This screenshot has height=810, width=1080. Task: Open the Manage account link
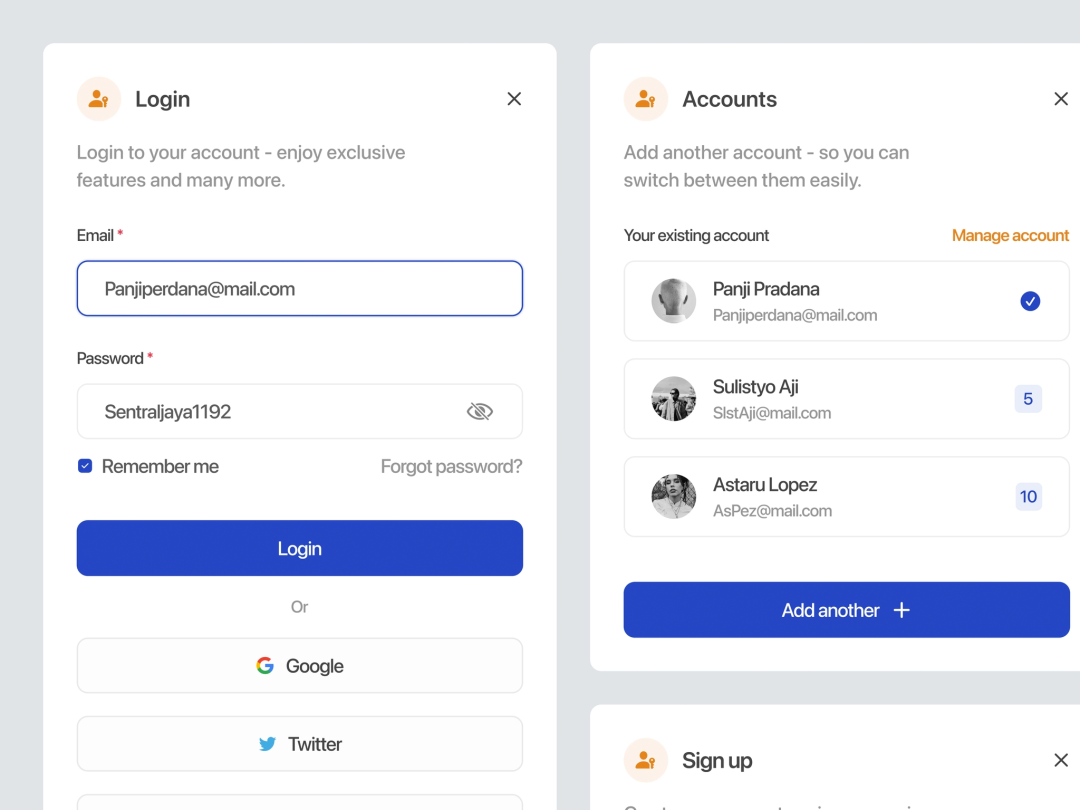(x=1010, y=236)
